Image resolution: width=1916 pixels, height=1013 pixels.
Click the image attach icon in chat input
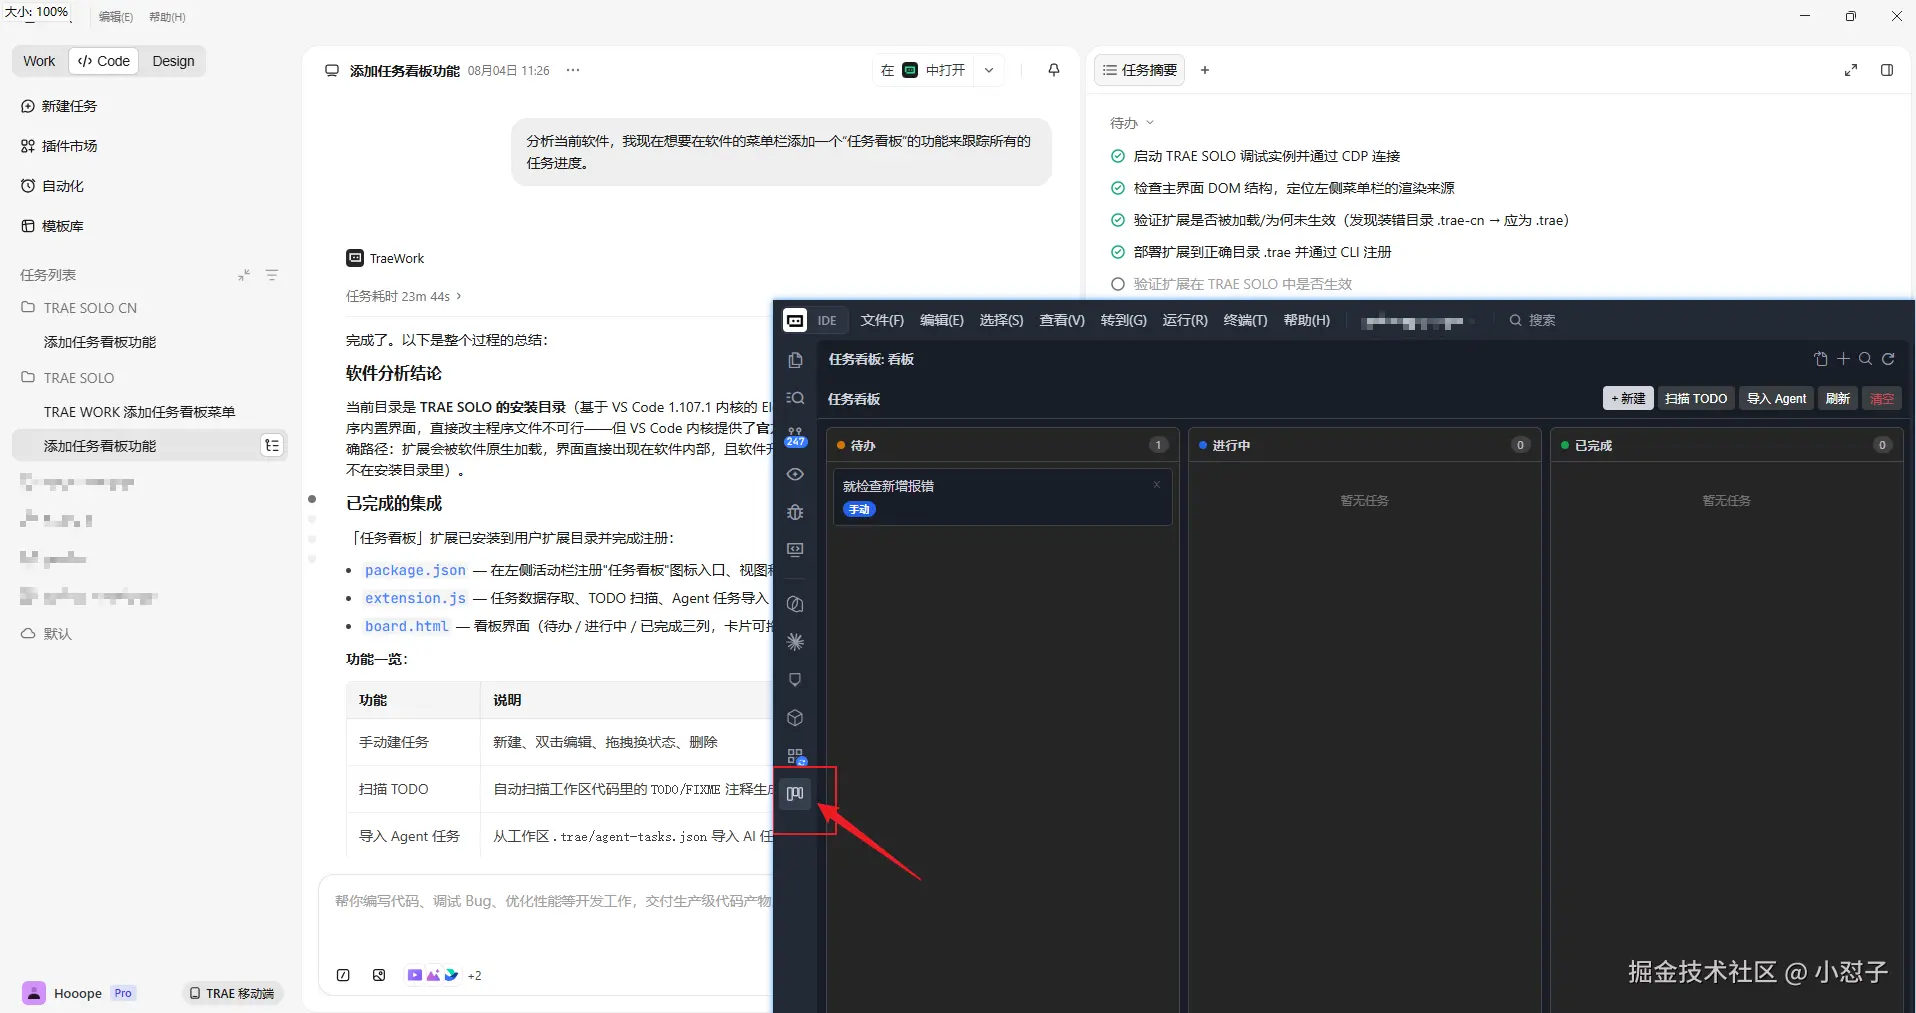pos(379,975)
